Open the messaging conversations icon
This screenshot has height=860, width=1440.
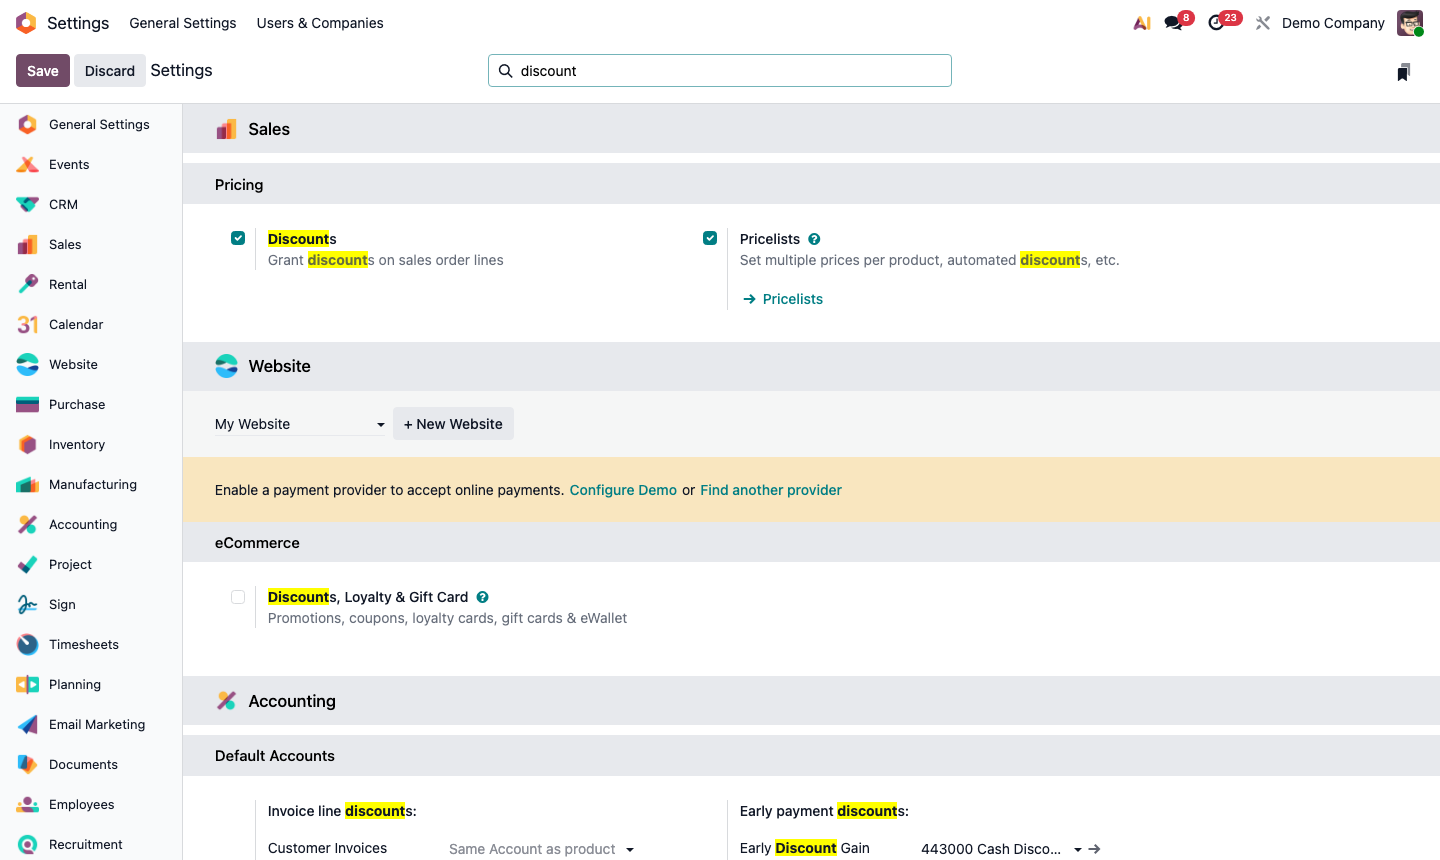pyautogui.click(x=1171, y=22)
